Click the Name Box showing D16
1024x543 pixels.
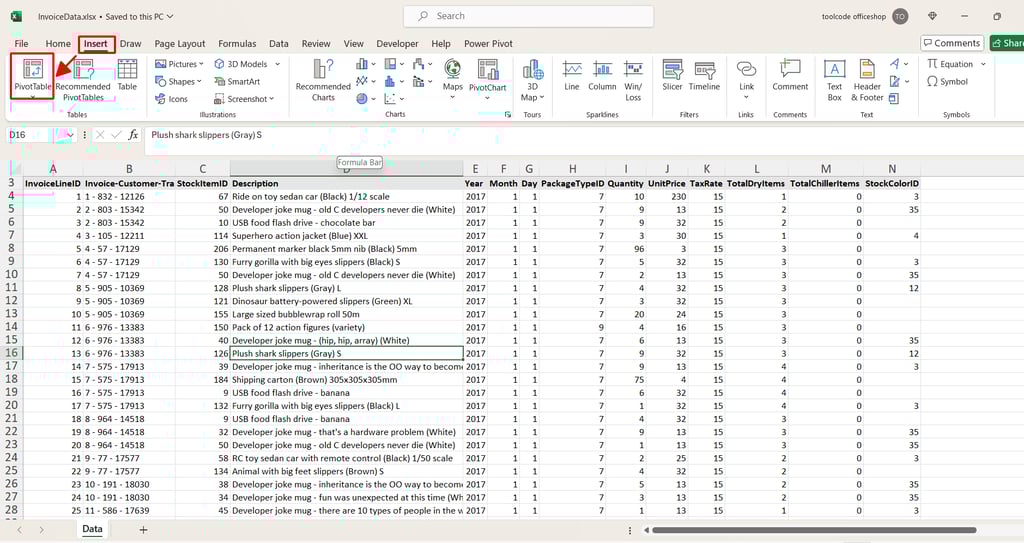point(40,135)
